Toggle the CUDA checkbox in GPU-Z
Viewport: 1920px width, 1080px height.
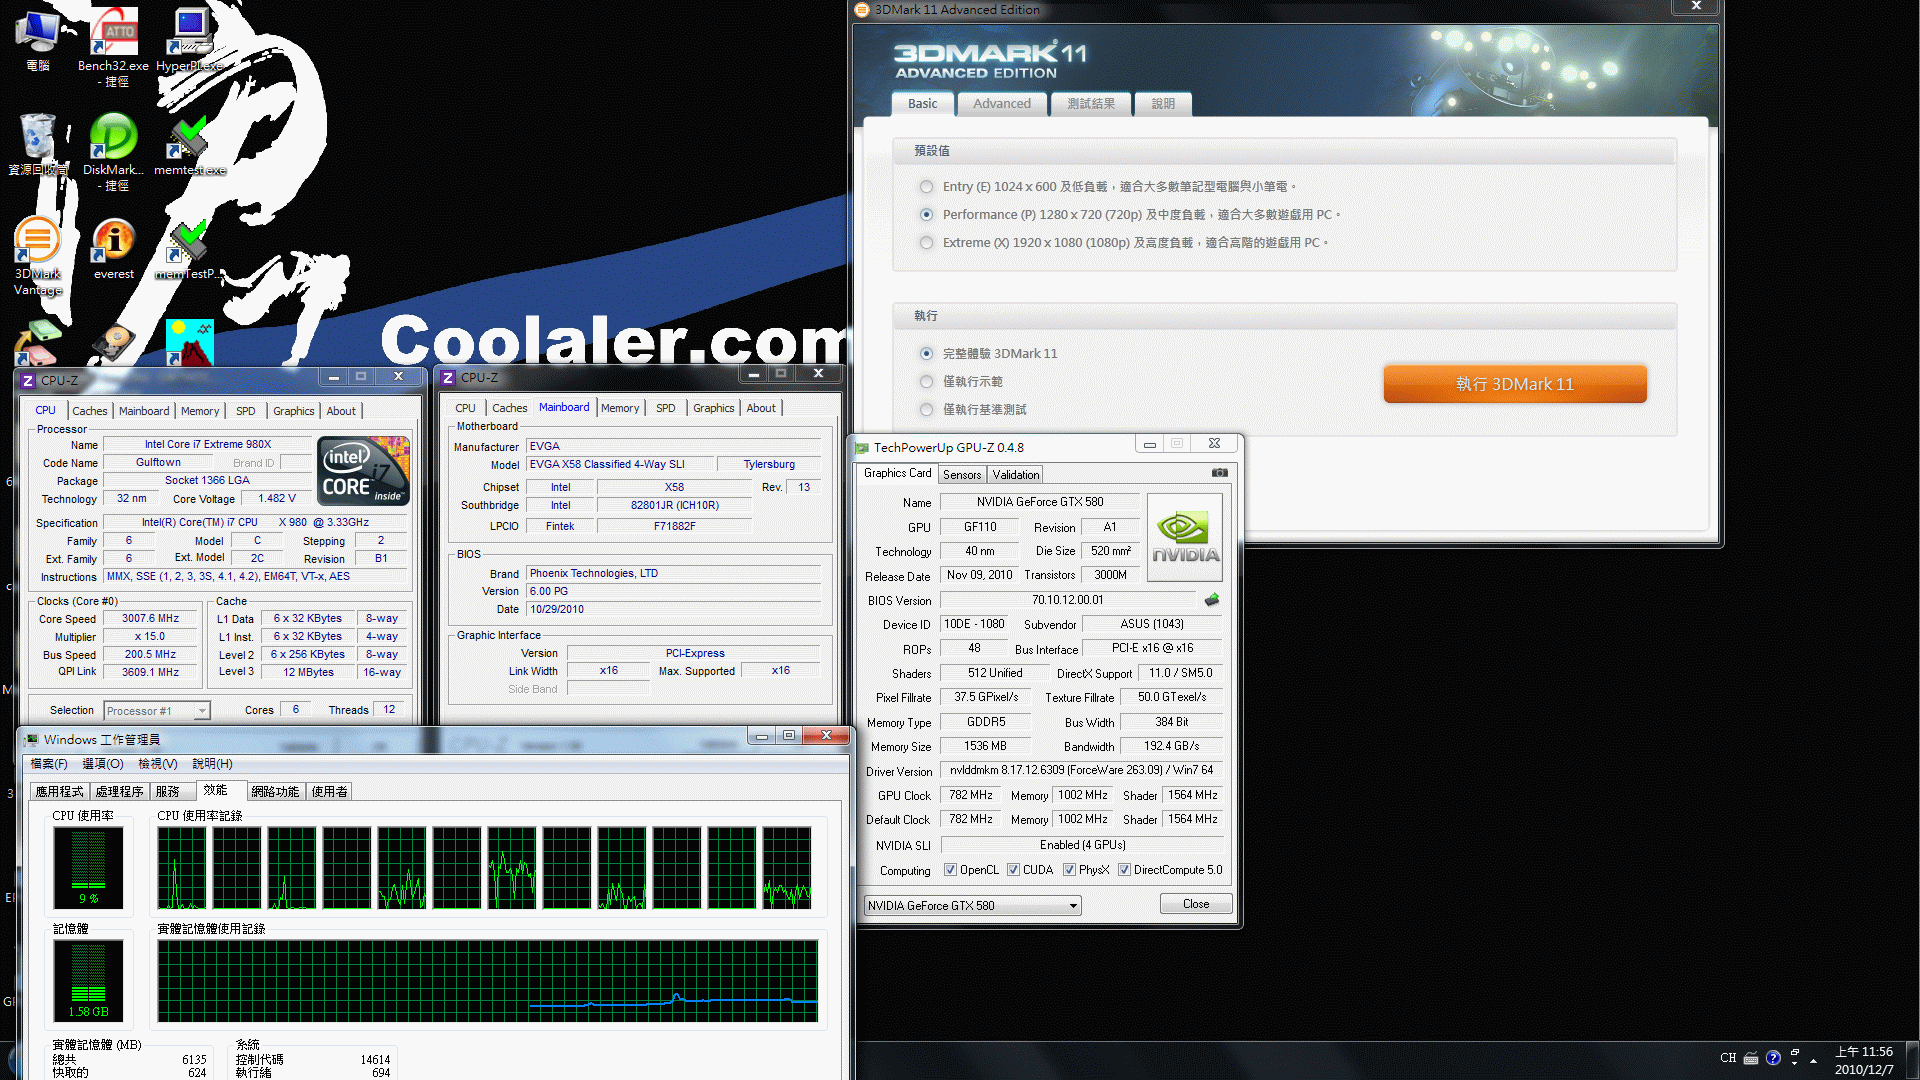click(x=1013, y=870)
